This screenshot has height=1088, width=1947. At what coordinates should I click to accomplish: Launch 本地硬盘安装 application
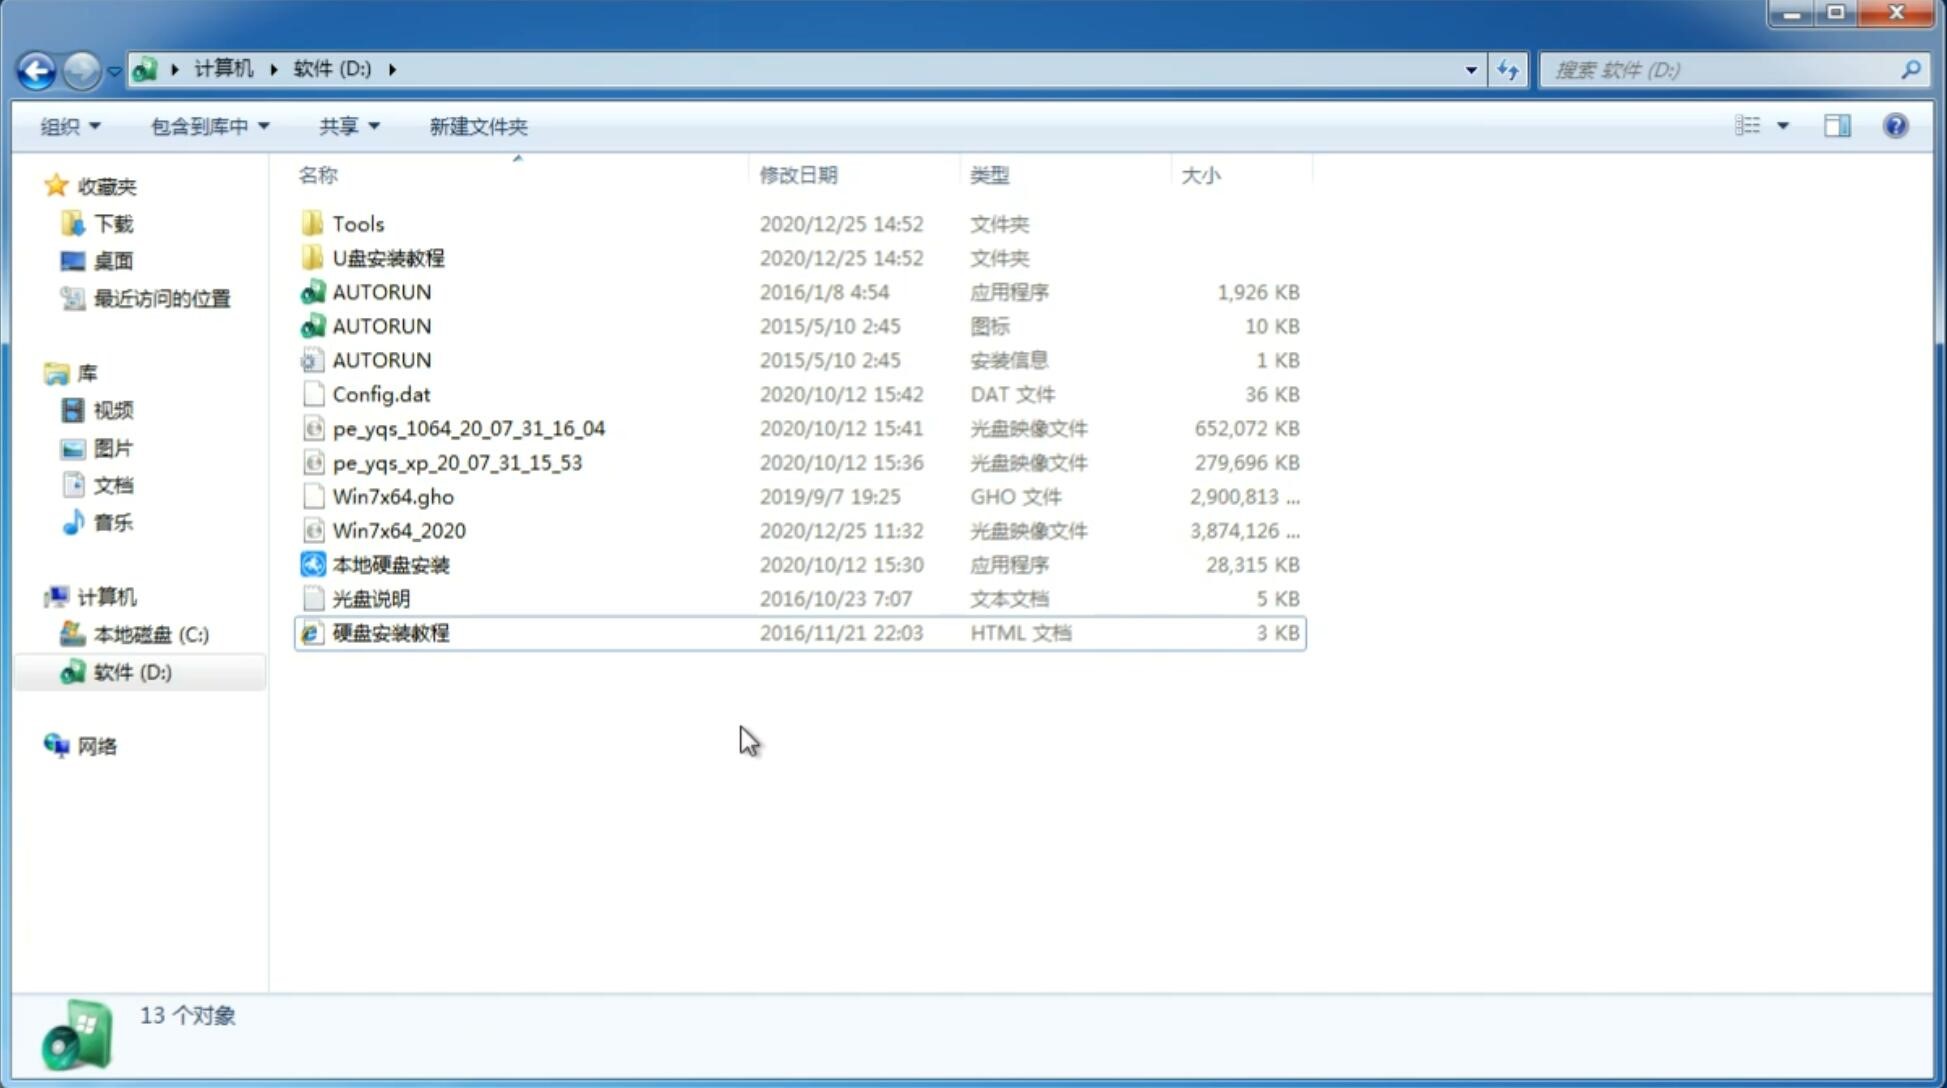[389, 564]
